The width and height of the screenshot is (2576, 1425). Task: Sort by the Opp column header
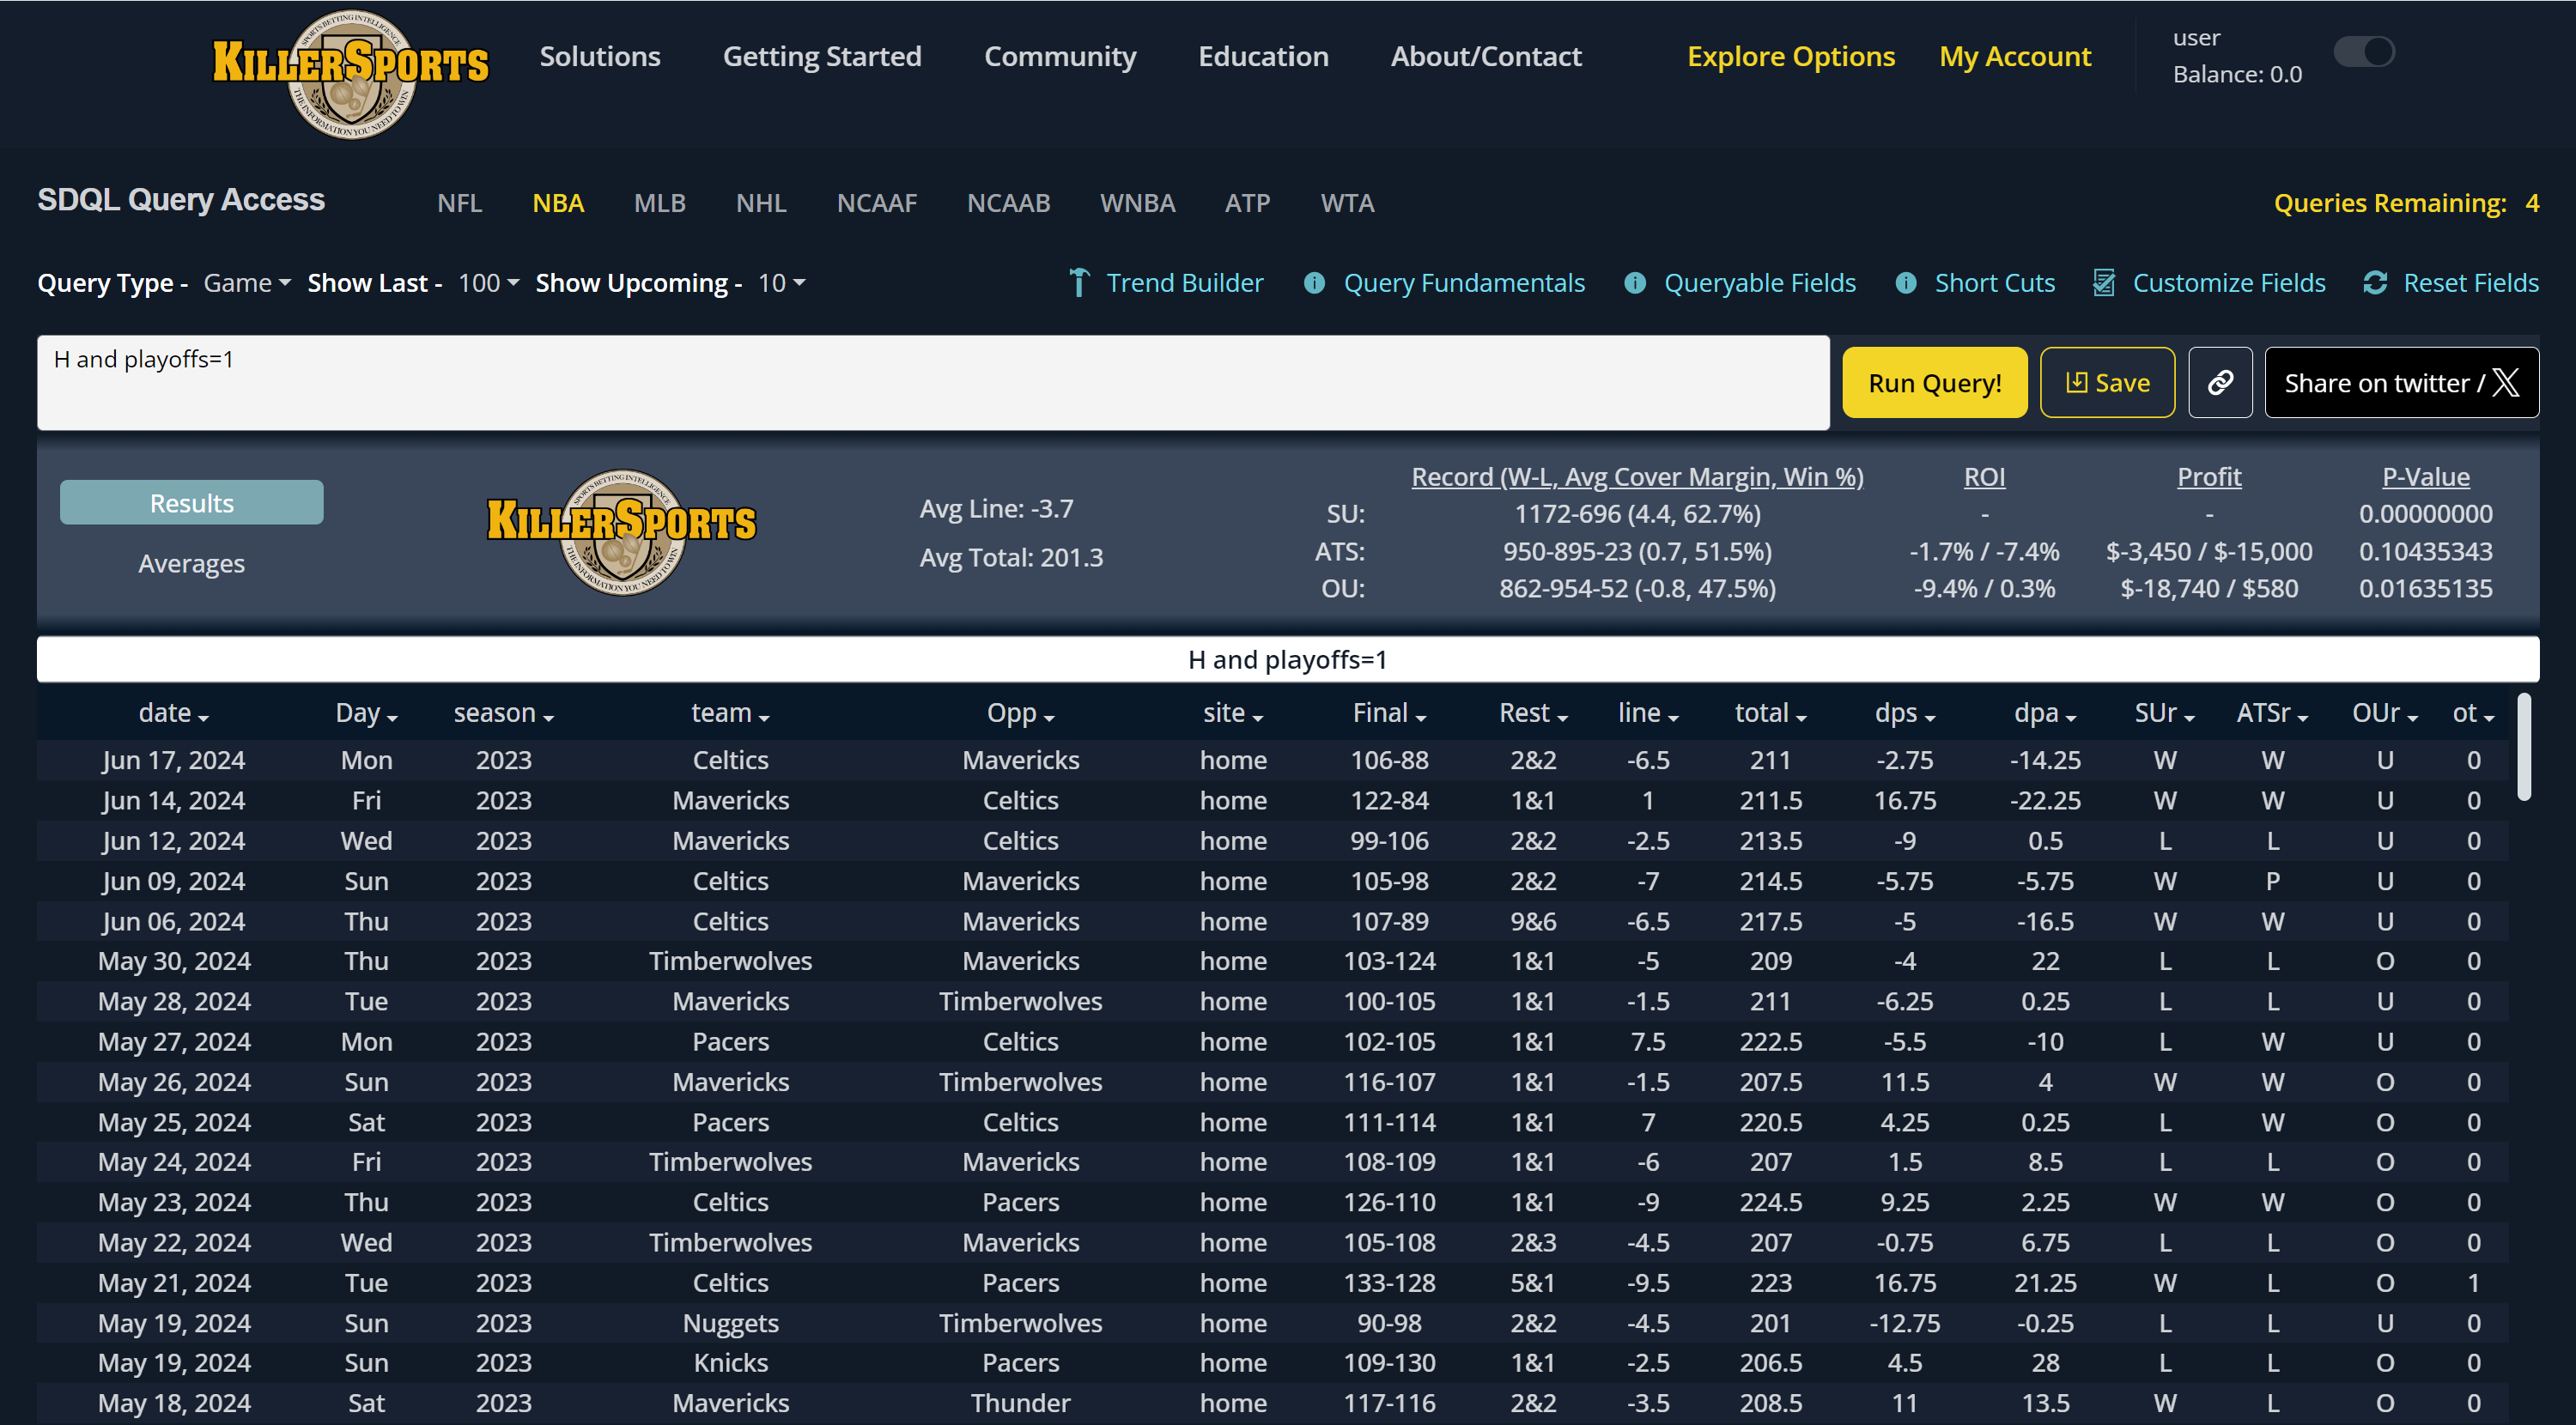(x=1020, y=713)
